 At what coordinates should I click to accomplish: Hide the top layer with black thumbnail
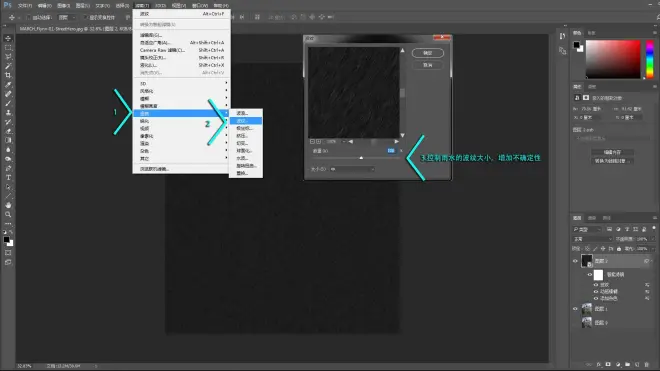click(x=575, y=261)
